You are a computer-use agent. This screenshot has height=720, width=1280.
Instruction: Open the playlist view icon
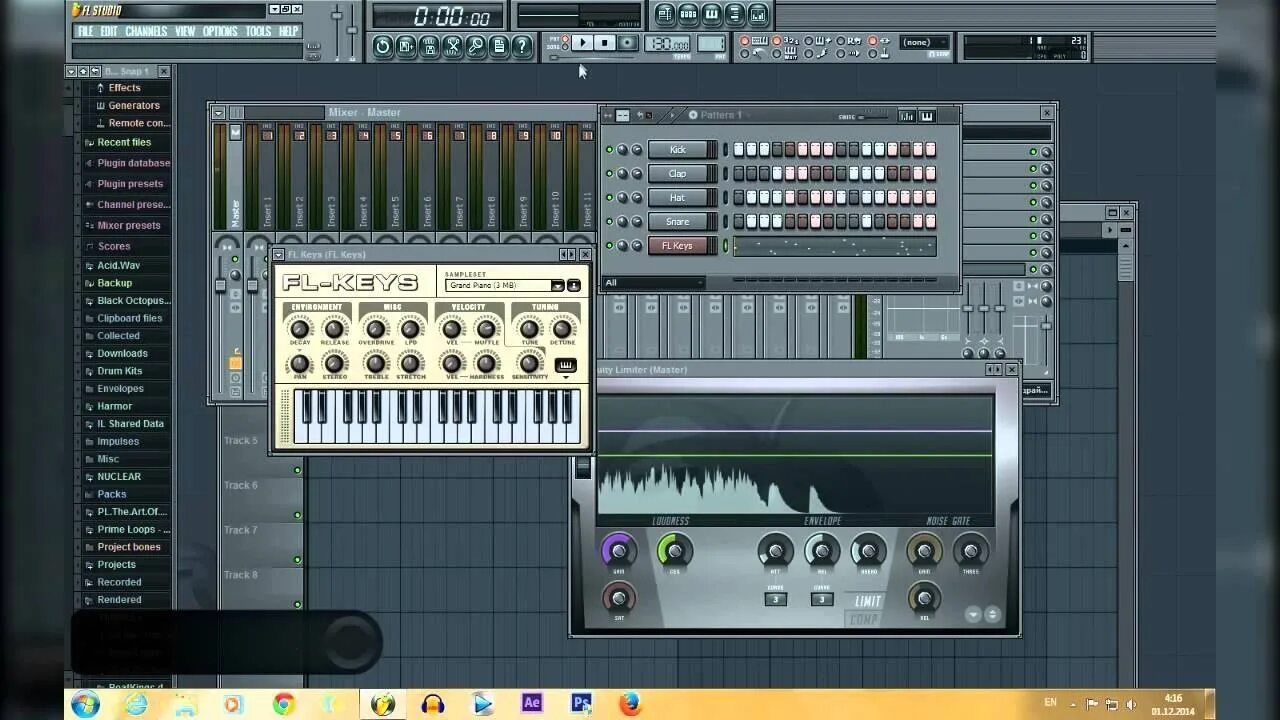(665, 14)
